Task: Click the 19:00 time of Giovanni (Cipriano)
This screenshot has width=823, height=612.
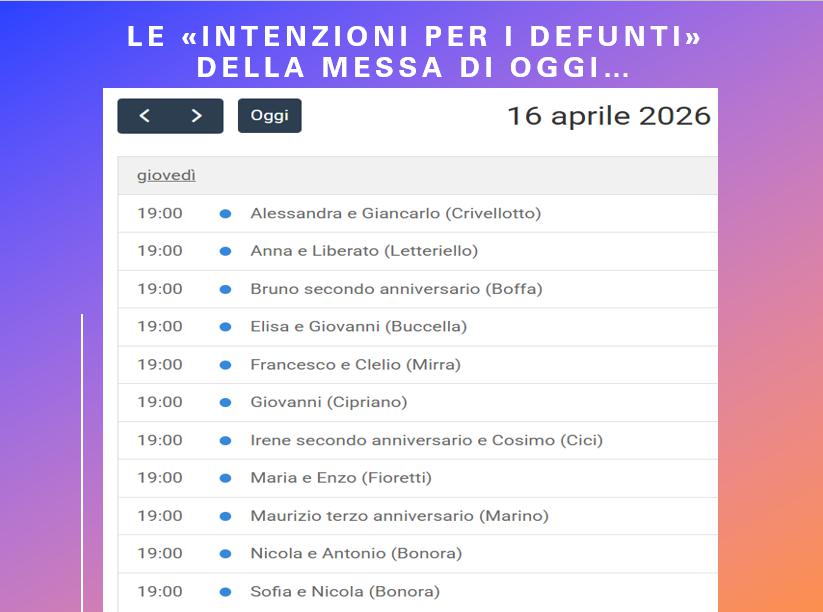Action: [x=160, y=402]
